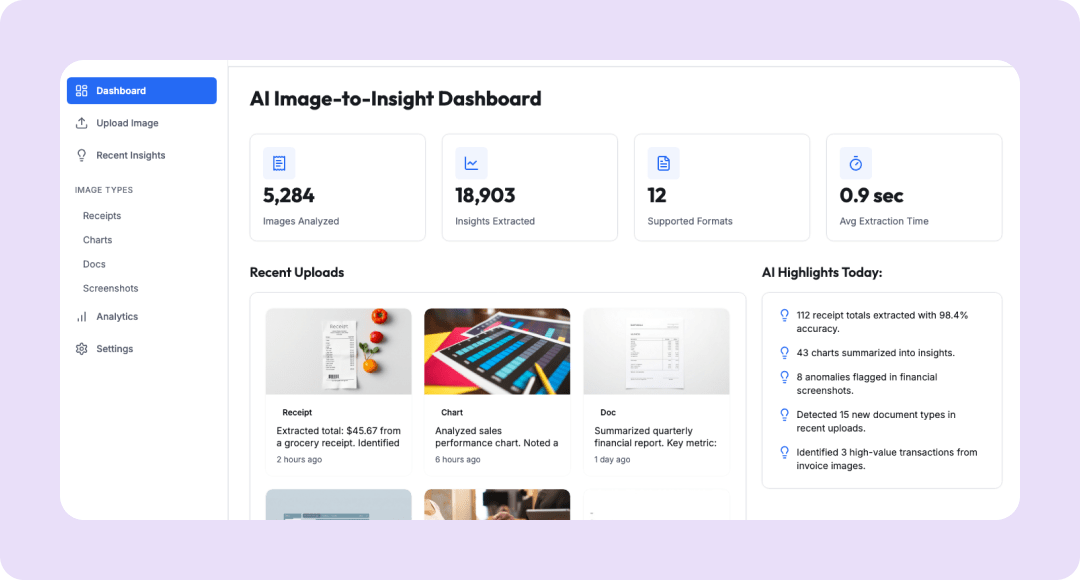Open Docs in the sidebar
Screen dimensions: 1080x580
[94, 264]
